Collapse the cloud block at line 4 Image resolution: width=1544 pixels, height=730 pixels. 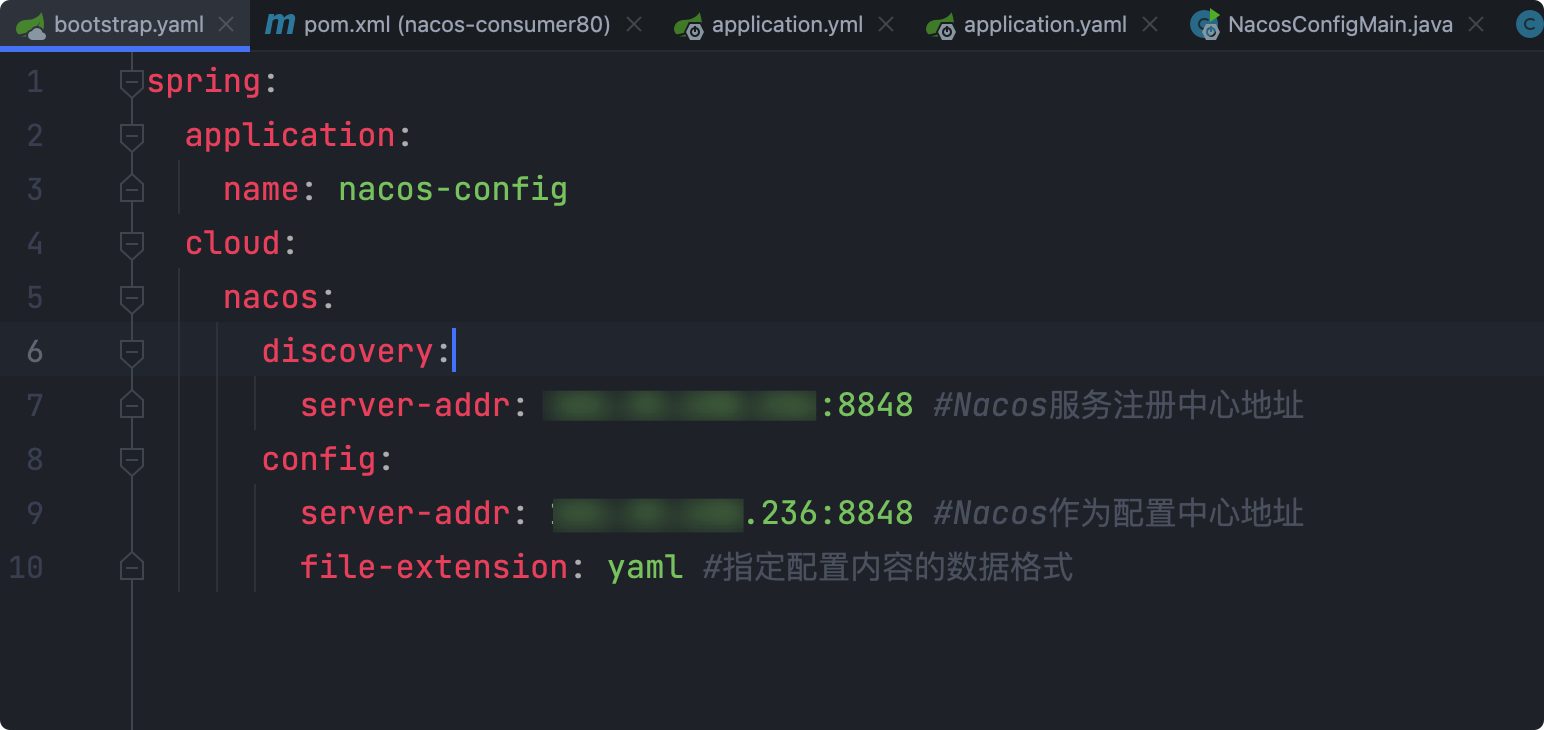(x=131, y=243)
